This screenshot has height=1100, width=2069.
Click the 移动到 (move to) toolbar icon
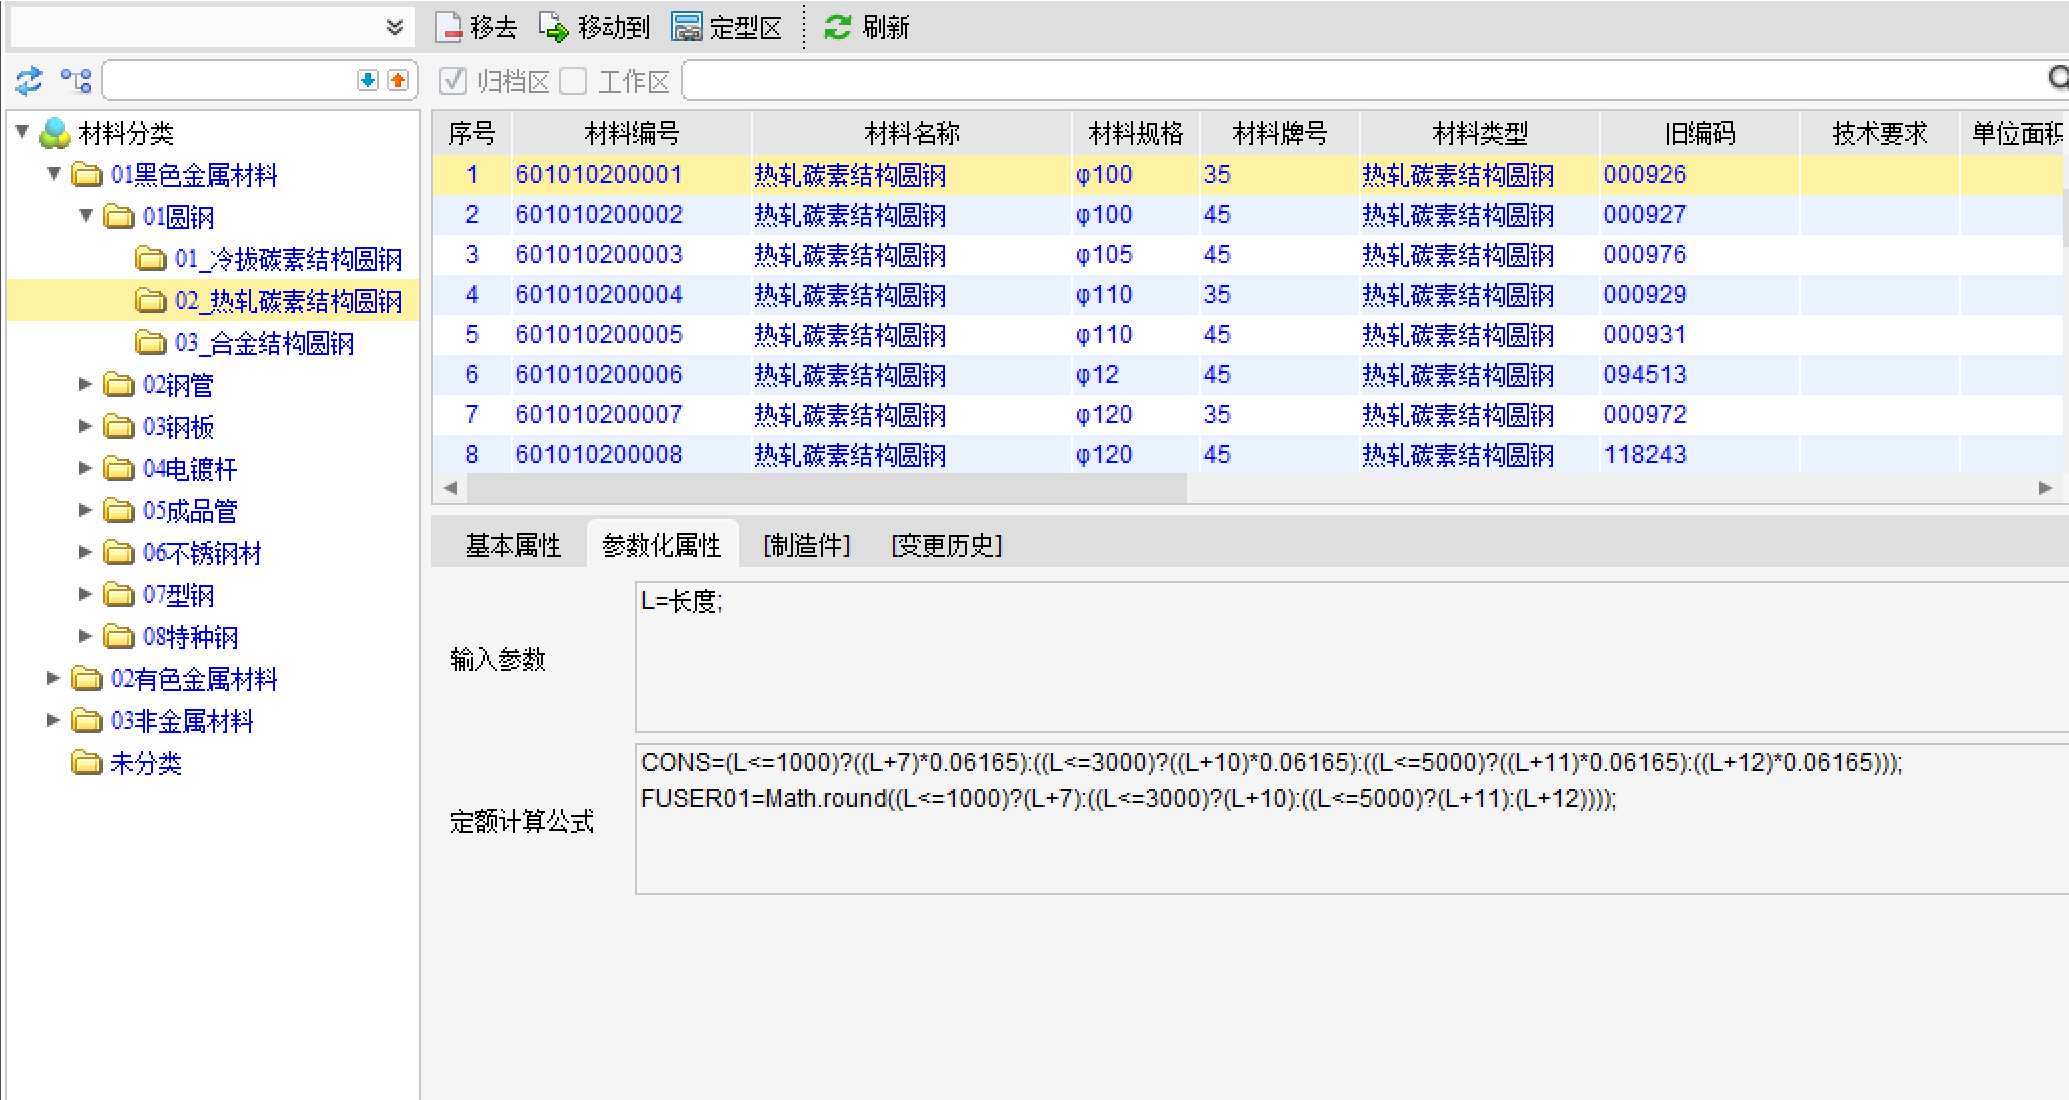(553, 27)
